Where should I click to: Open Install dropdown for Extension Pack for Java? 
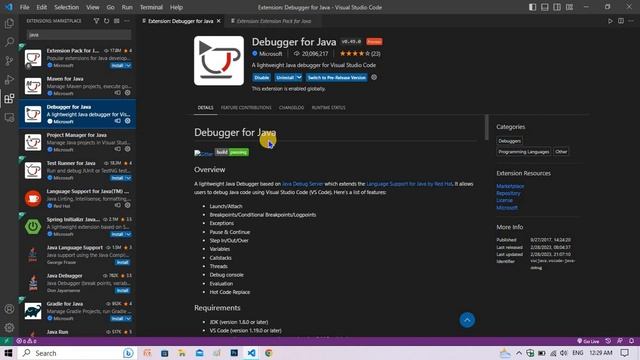coord(129,65)
